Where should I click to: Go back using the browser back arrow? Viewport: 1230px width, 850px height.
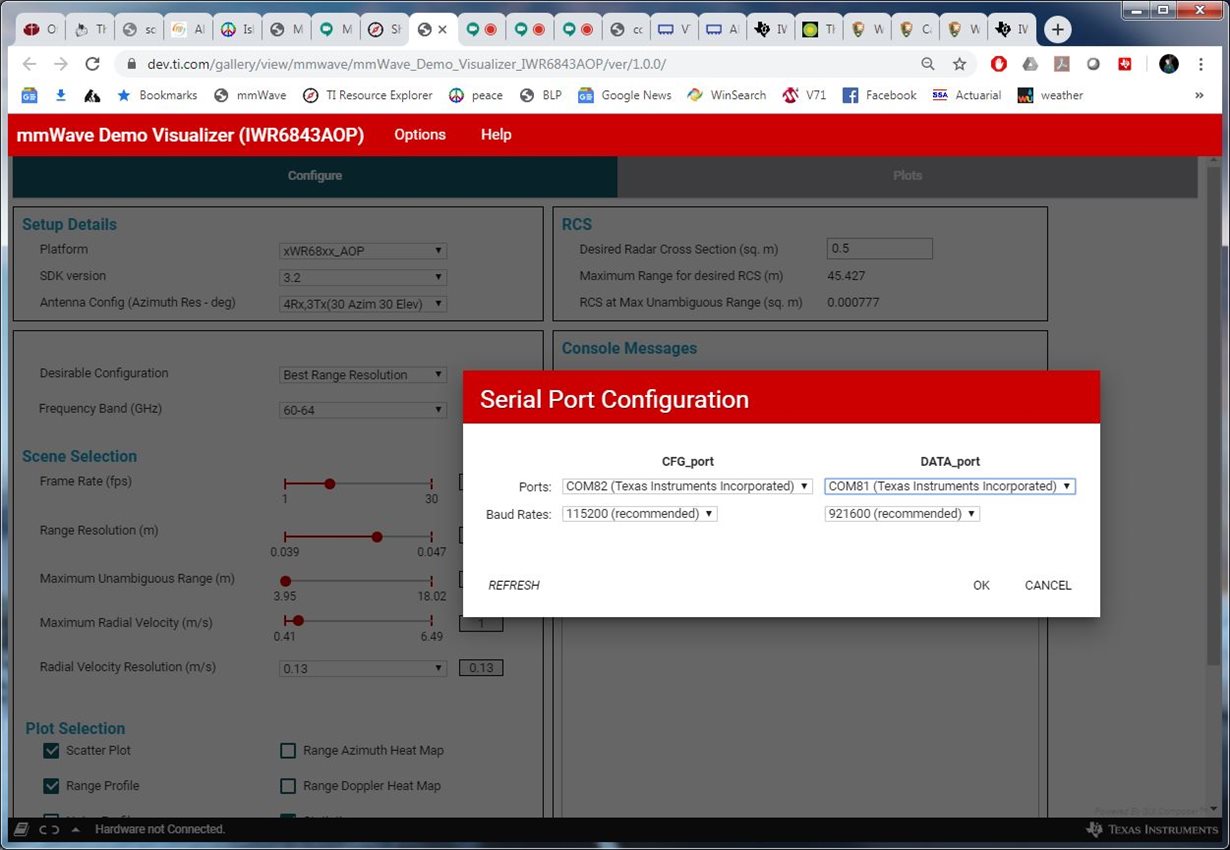[x=29, y=64]
